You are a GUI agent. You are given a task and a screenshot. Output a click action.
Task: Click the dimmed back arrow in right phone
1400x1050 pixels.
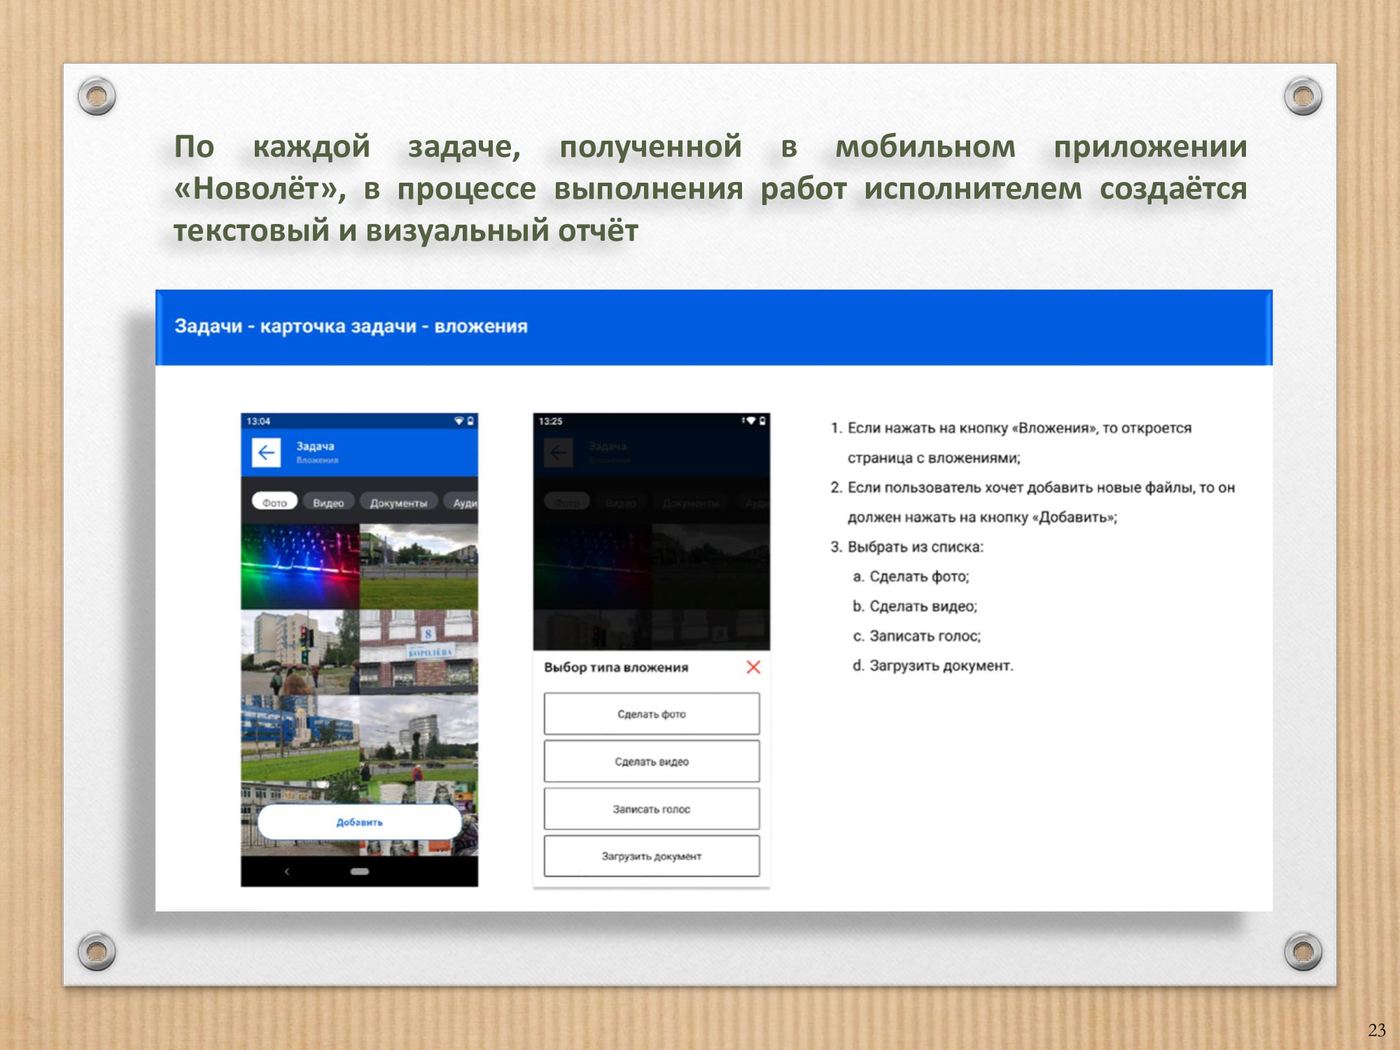point(558,453)
